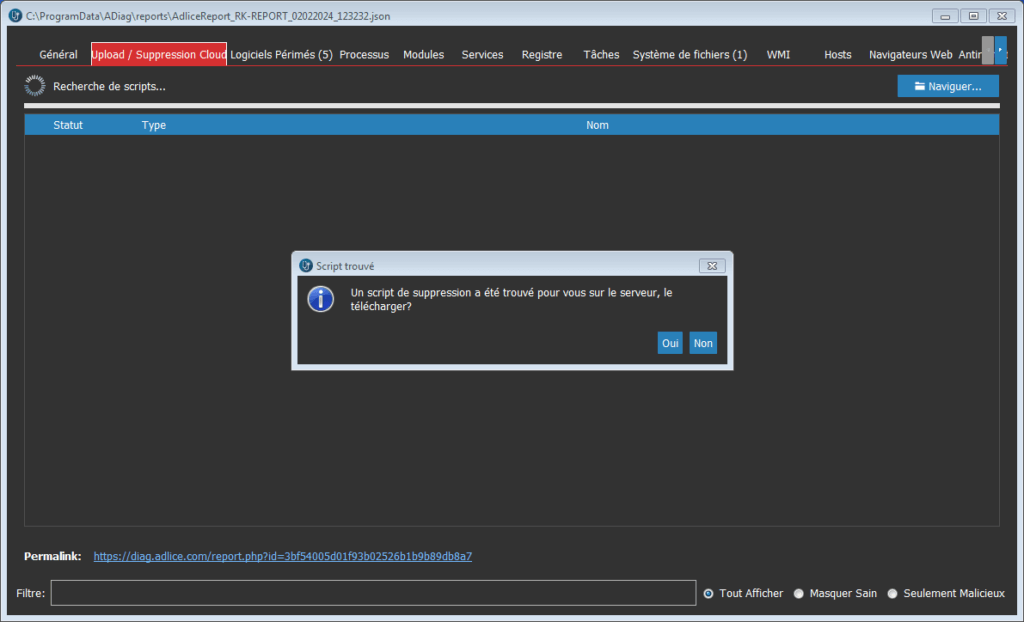Click the blue info icon in the dialog
The image size is (1024, 622).
(320, 298)
